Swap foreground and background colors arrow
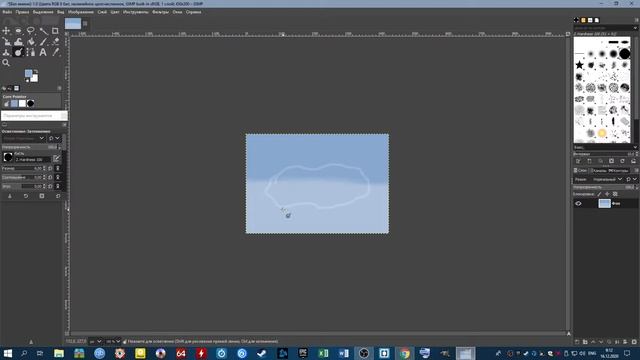 (x=36, y=71)
